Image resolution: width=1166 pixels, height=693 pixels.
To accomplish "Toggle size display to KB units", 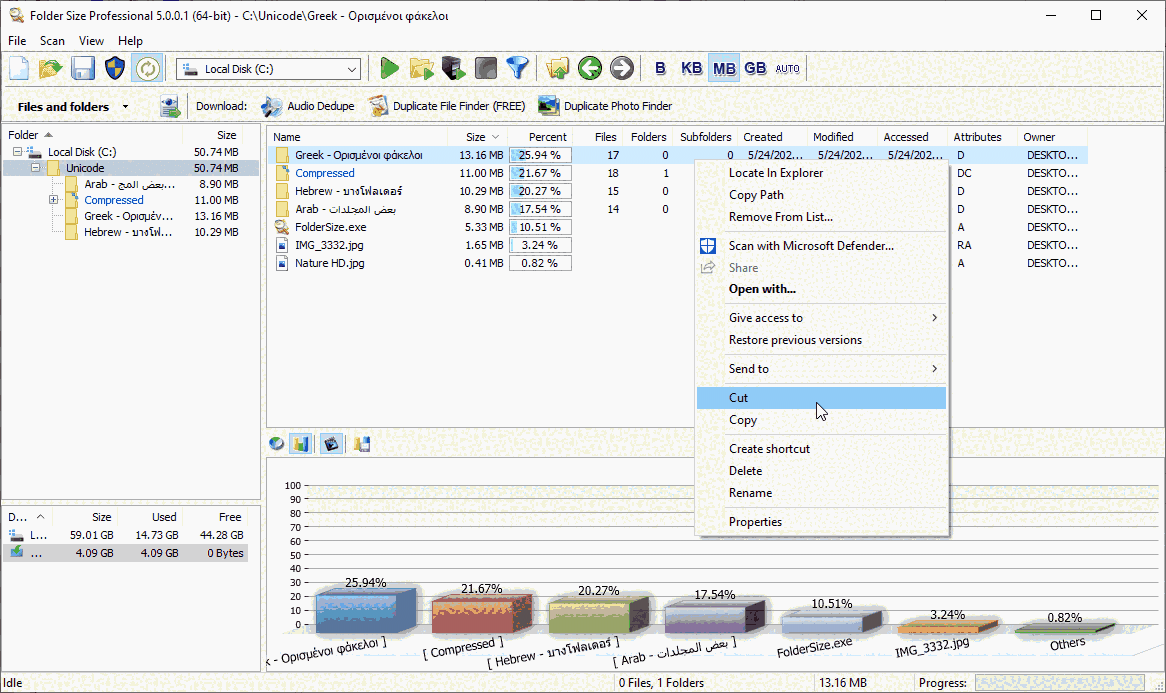I will [x=691, y=67].
